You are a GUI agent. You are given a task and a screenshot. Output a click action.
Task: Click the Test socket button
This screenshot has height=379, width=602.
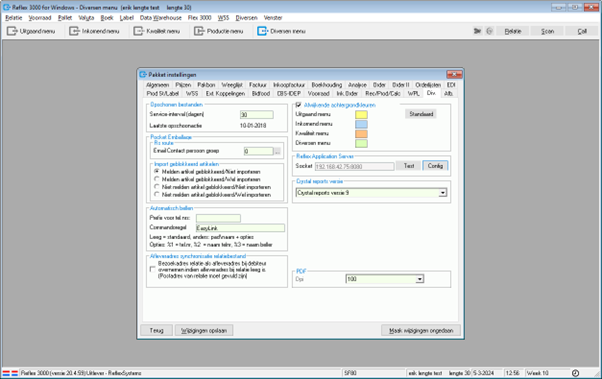pyautogui.click(x=408, y=166)
